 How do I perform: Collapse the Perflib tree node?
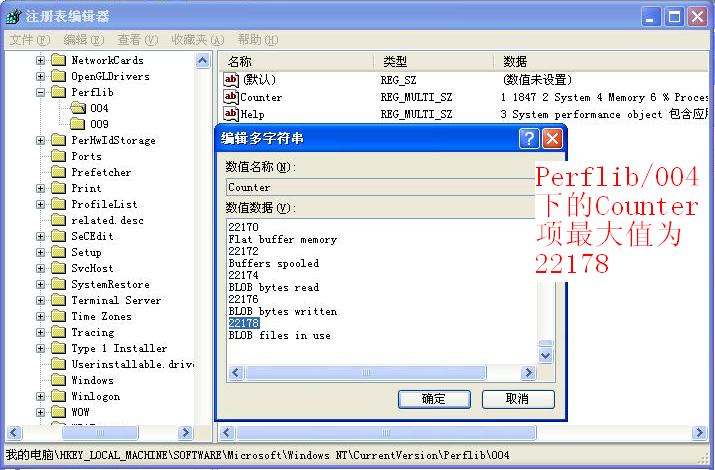coord(41,92)
